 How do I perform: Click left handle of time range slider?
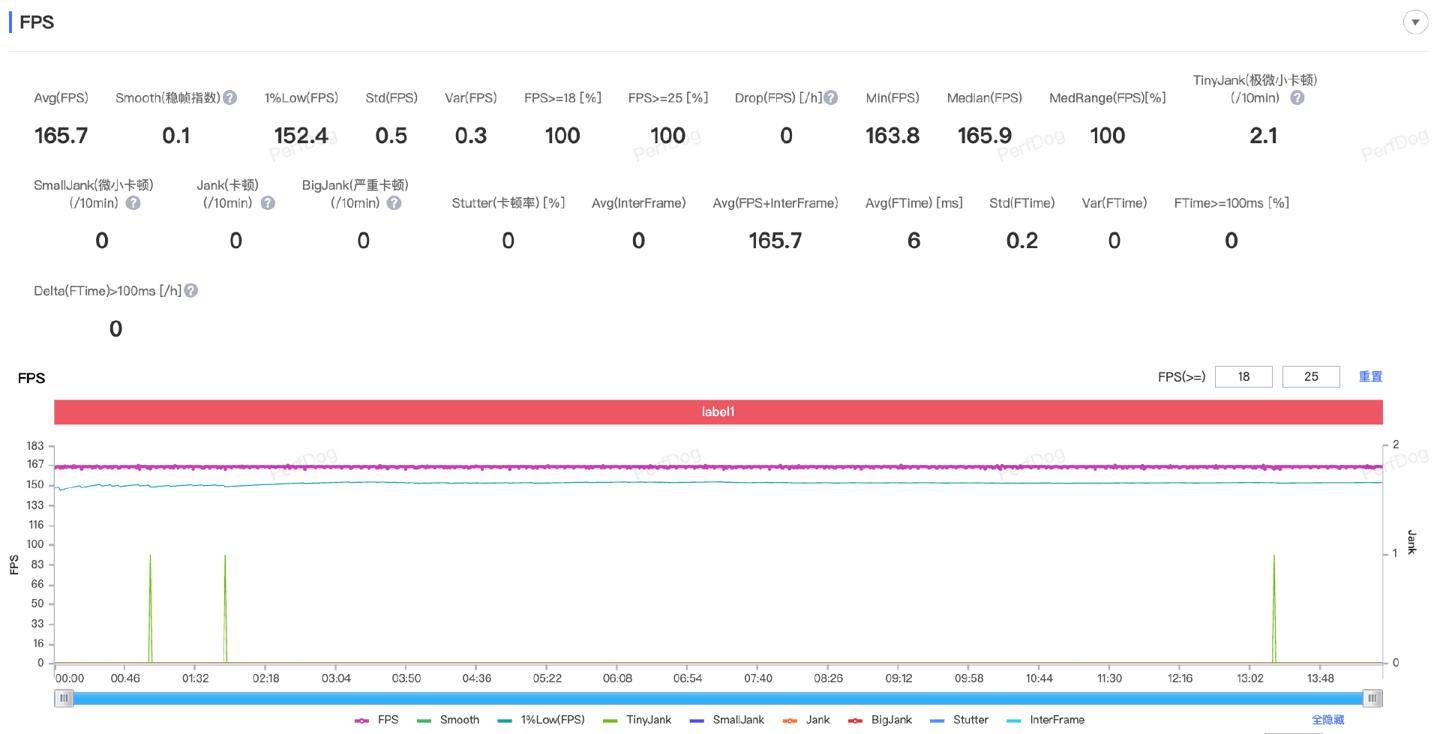[x=65, y=698]
